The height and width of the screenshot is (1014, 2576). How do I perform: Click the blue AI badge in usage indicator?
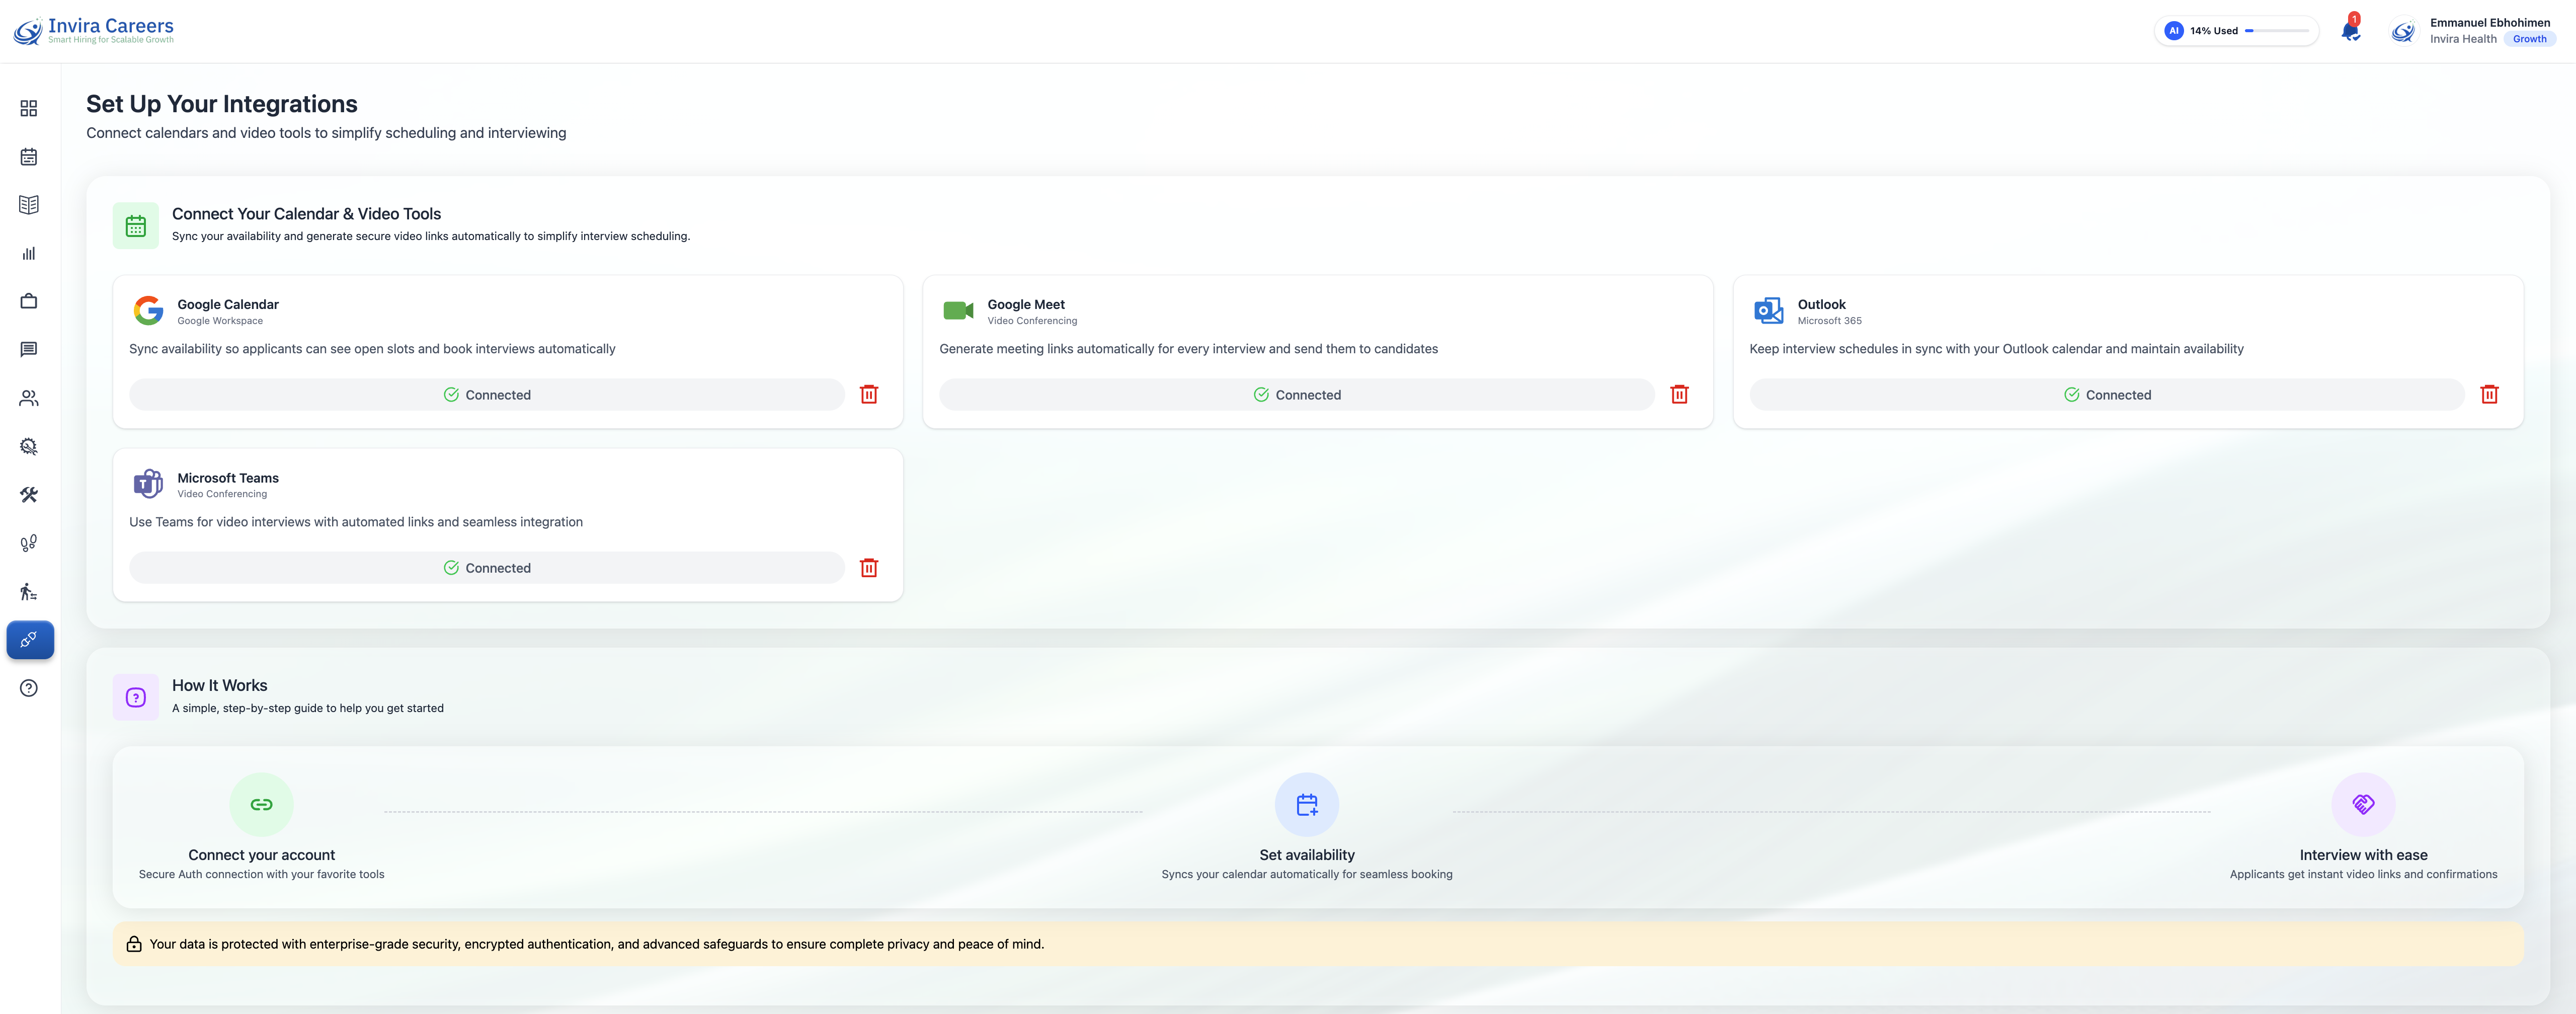coord(2173,31)
